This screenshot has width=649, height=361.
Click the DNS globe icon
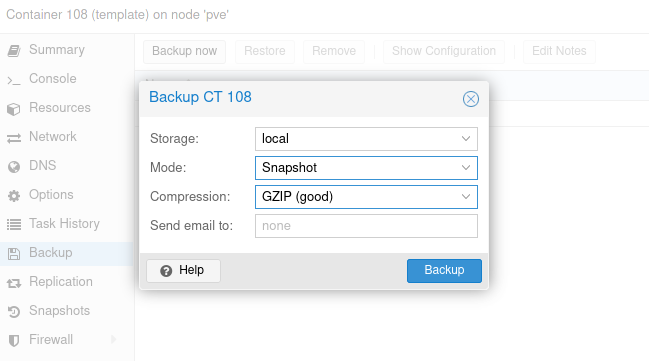[x=14, y=166]
